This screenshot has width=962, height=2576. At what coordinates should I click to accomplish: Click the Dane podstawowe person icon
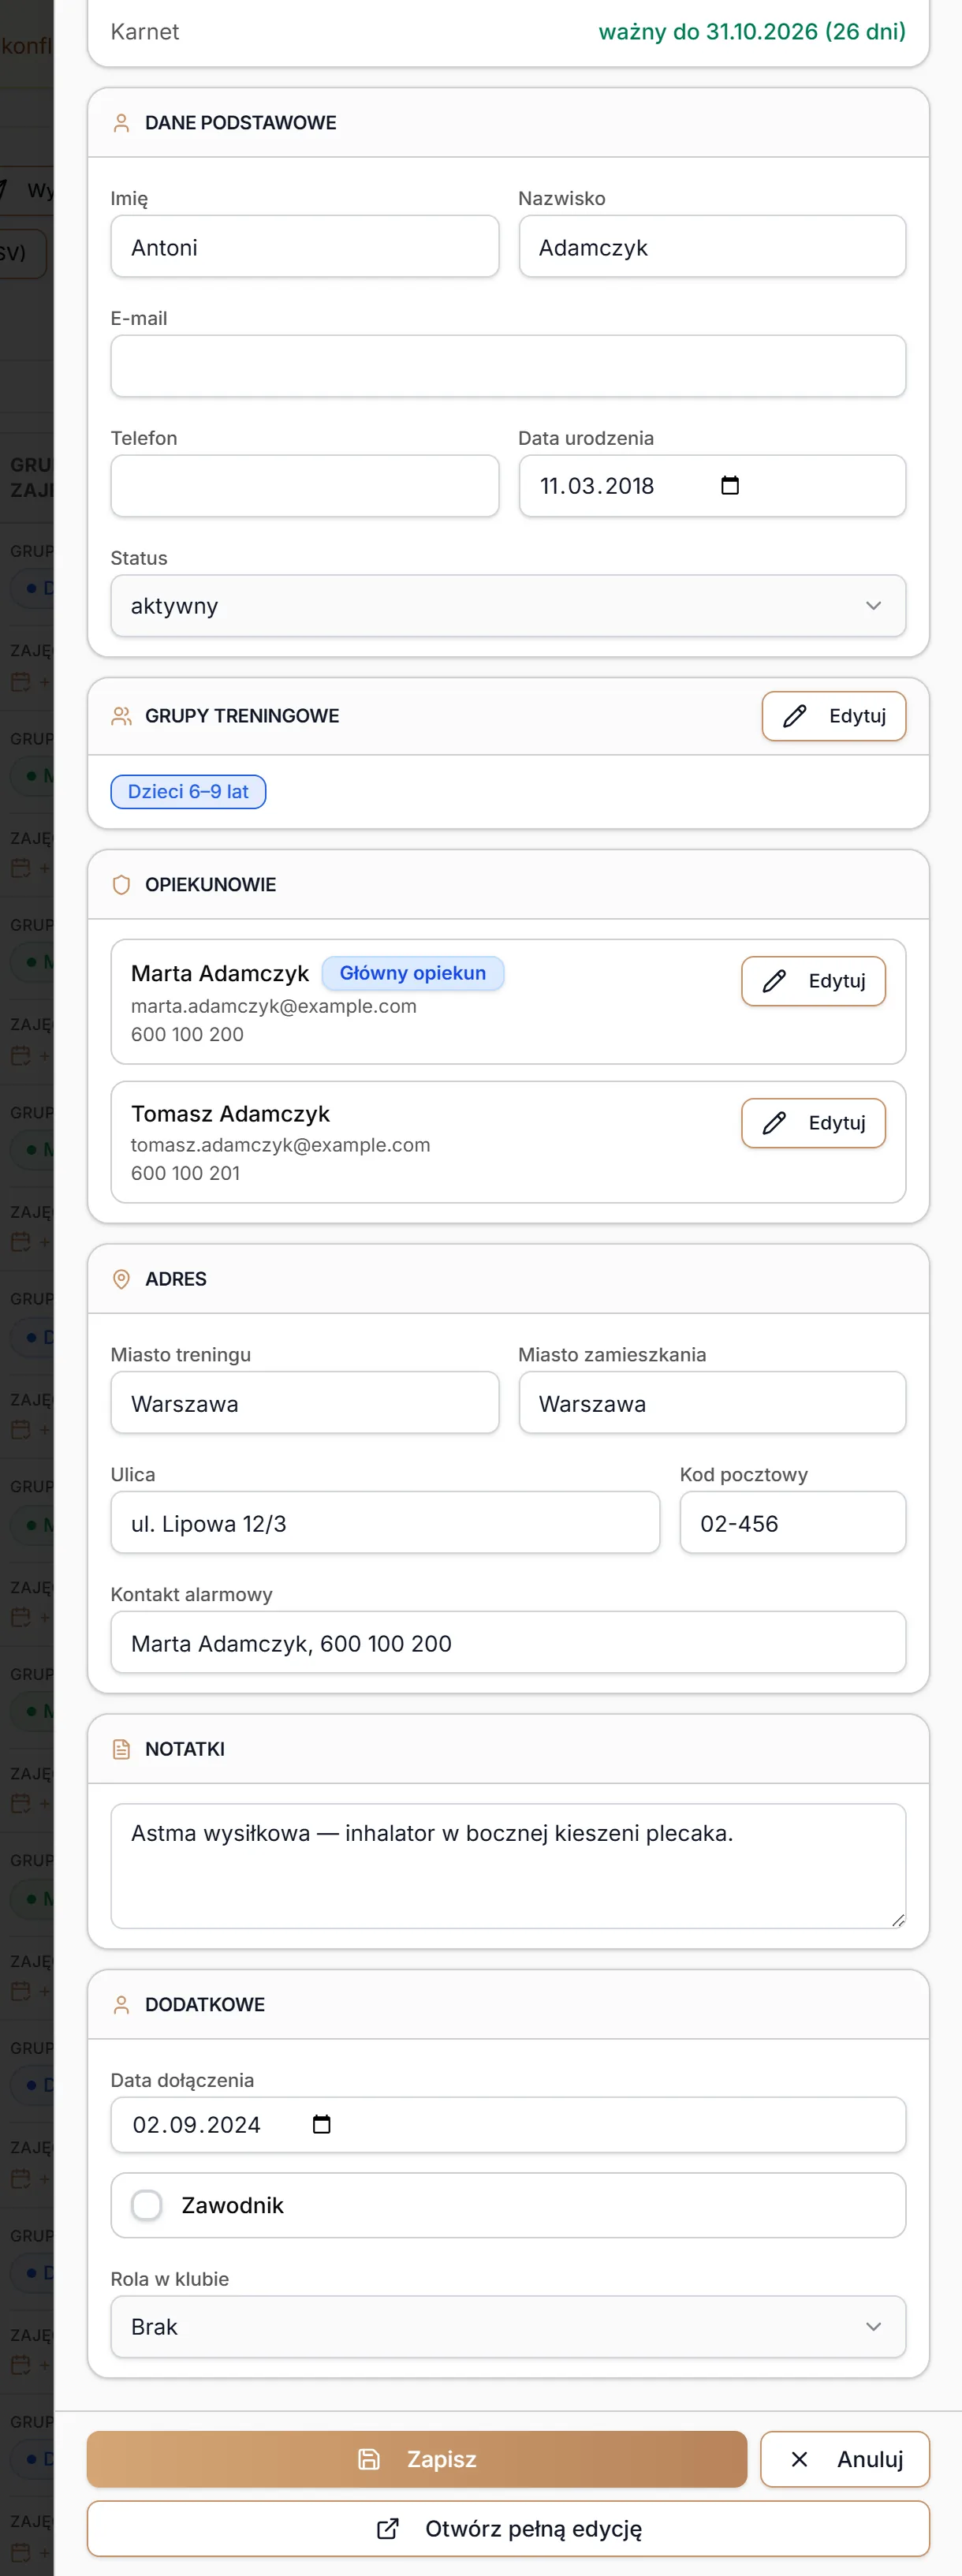coord(121,123)
